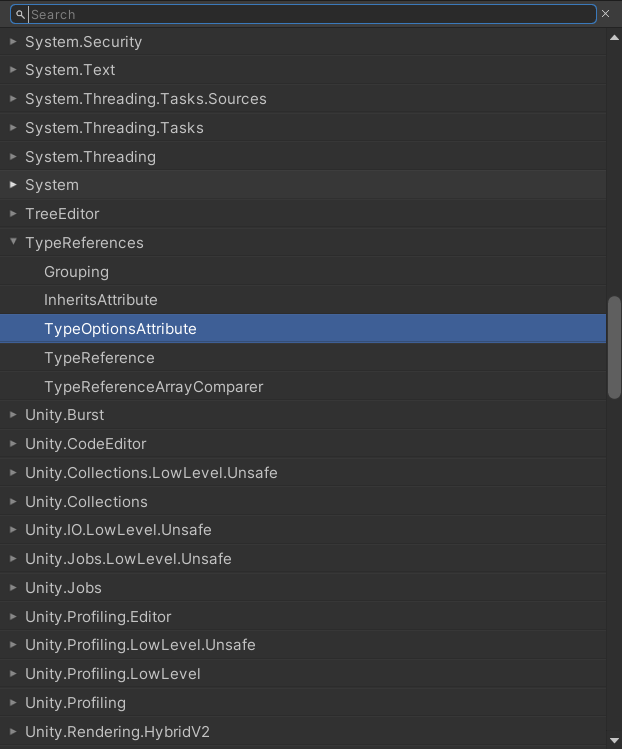Viewport: 622px width, 749px height.
Task: Click the magnifier icon in search box
Action: [x=20, y=15]
